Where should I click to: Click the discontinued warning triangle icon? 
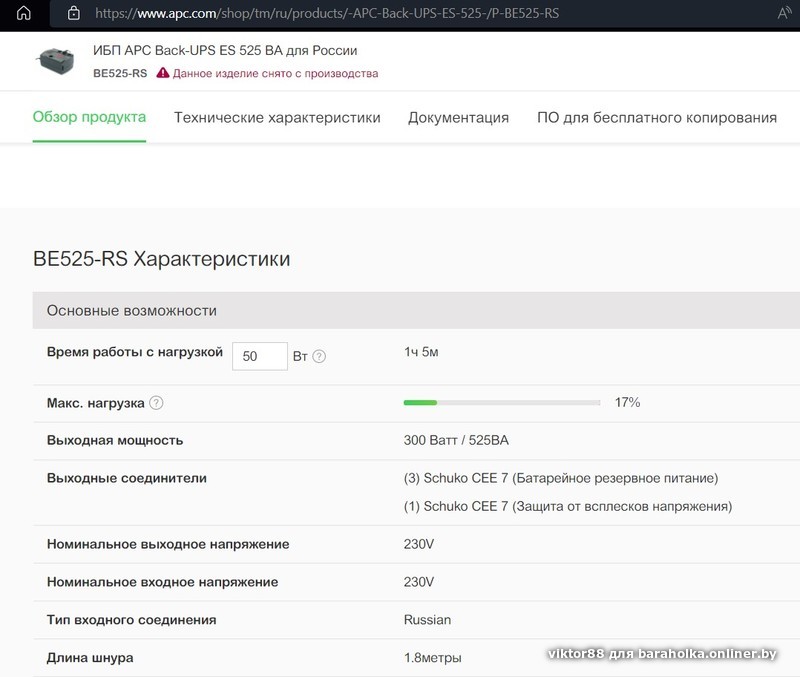[163, 73]
